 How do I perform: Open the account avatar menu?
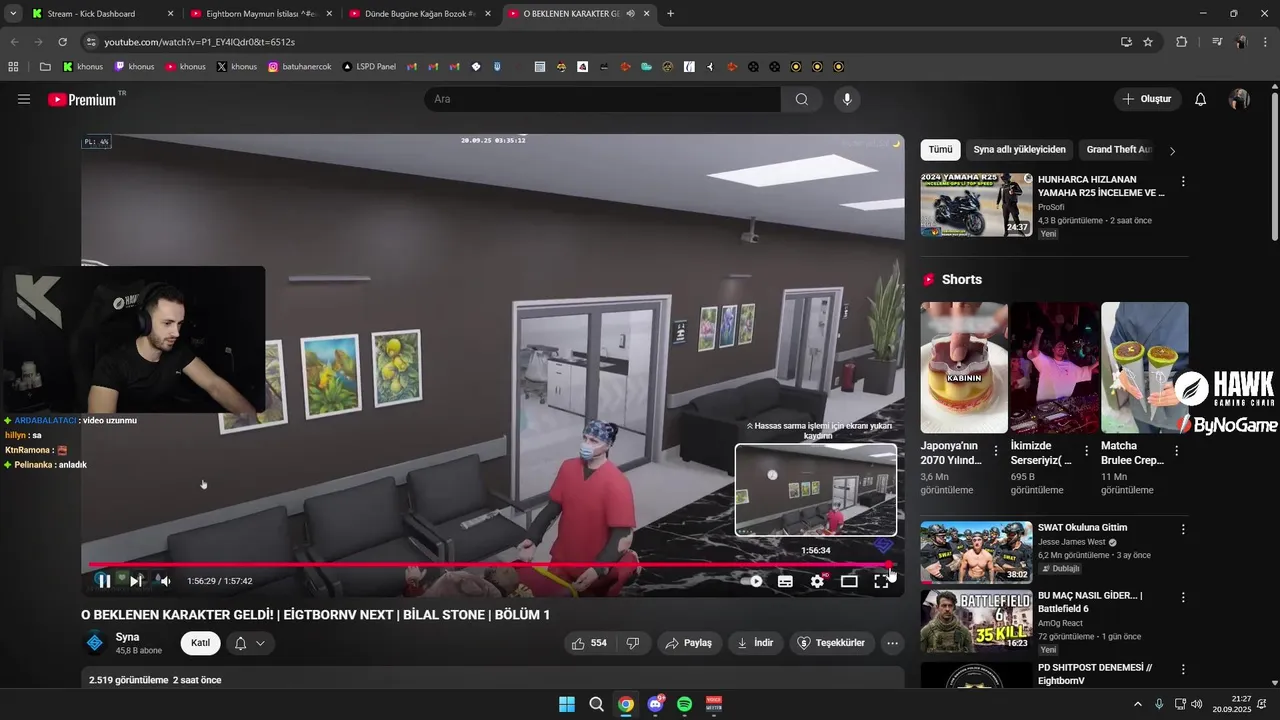[x=1239, y=99]
